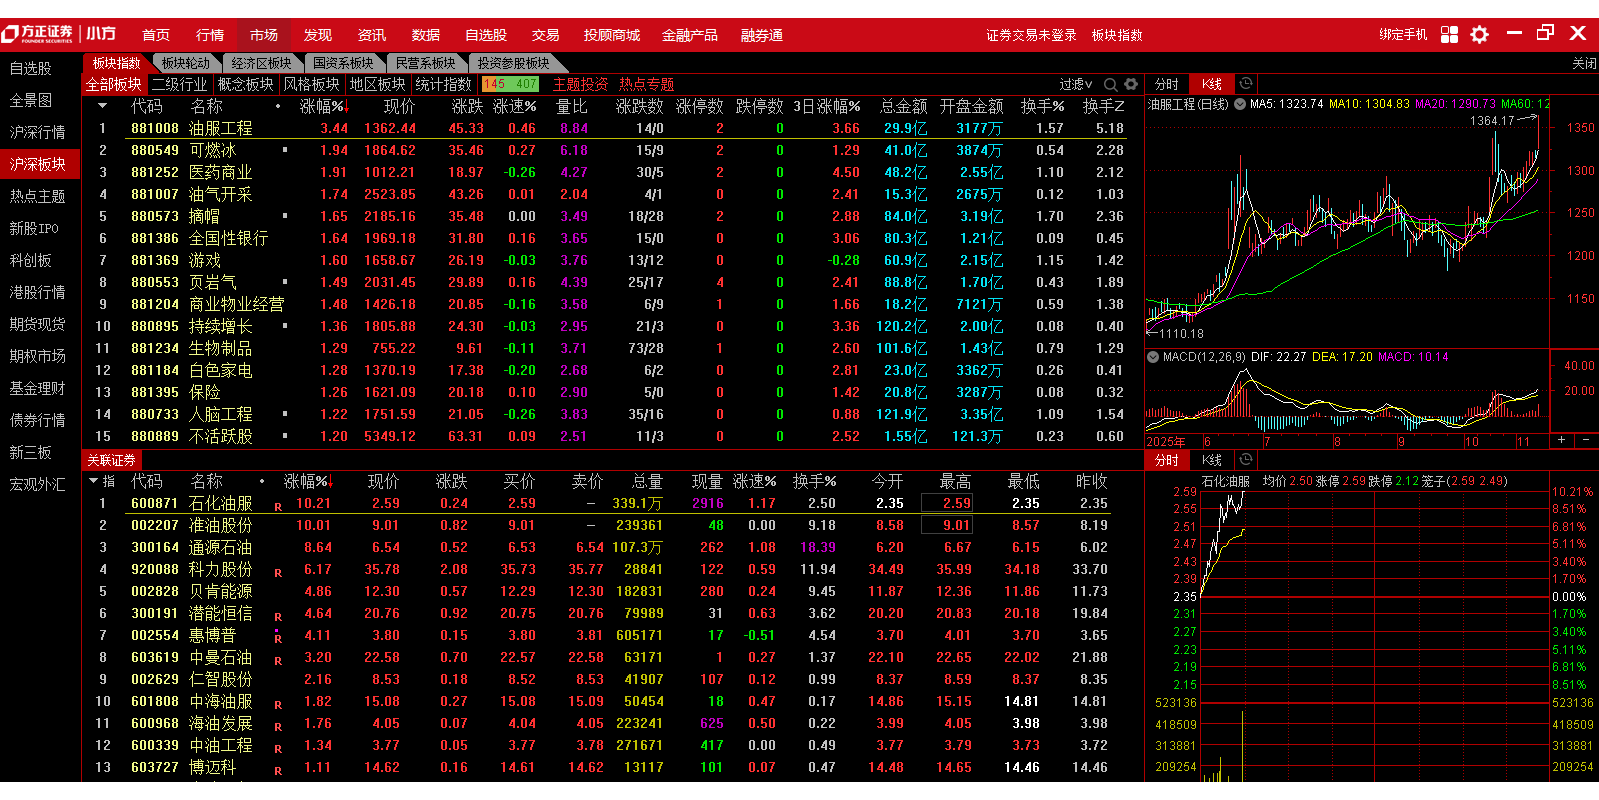The height and width of the screenshot is (800, 1599).
Task: Click the 145/407 rise-fall ratio bar
Action: coord(510,85)
